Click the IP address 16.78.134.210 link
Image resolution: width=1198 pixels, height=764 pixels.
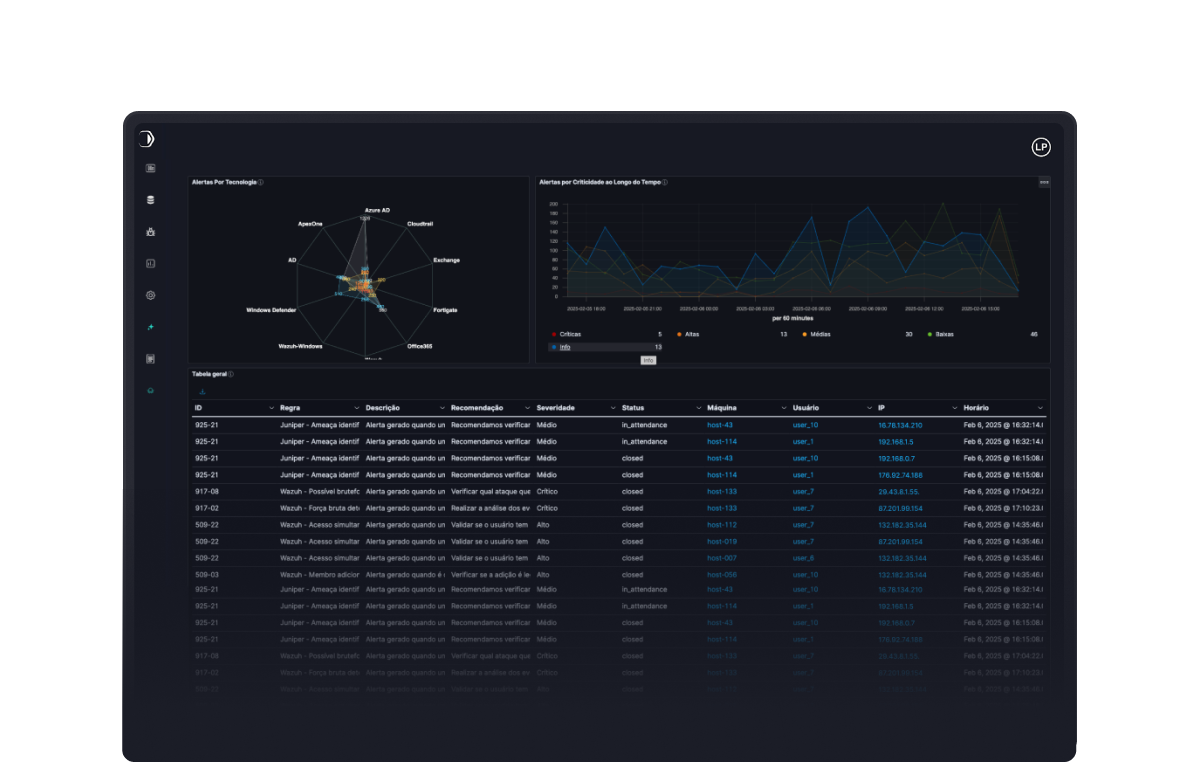coord(900,425)
